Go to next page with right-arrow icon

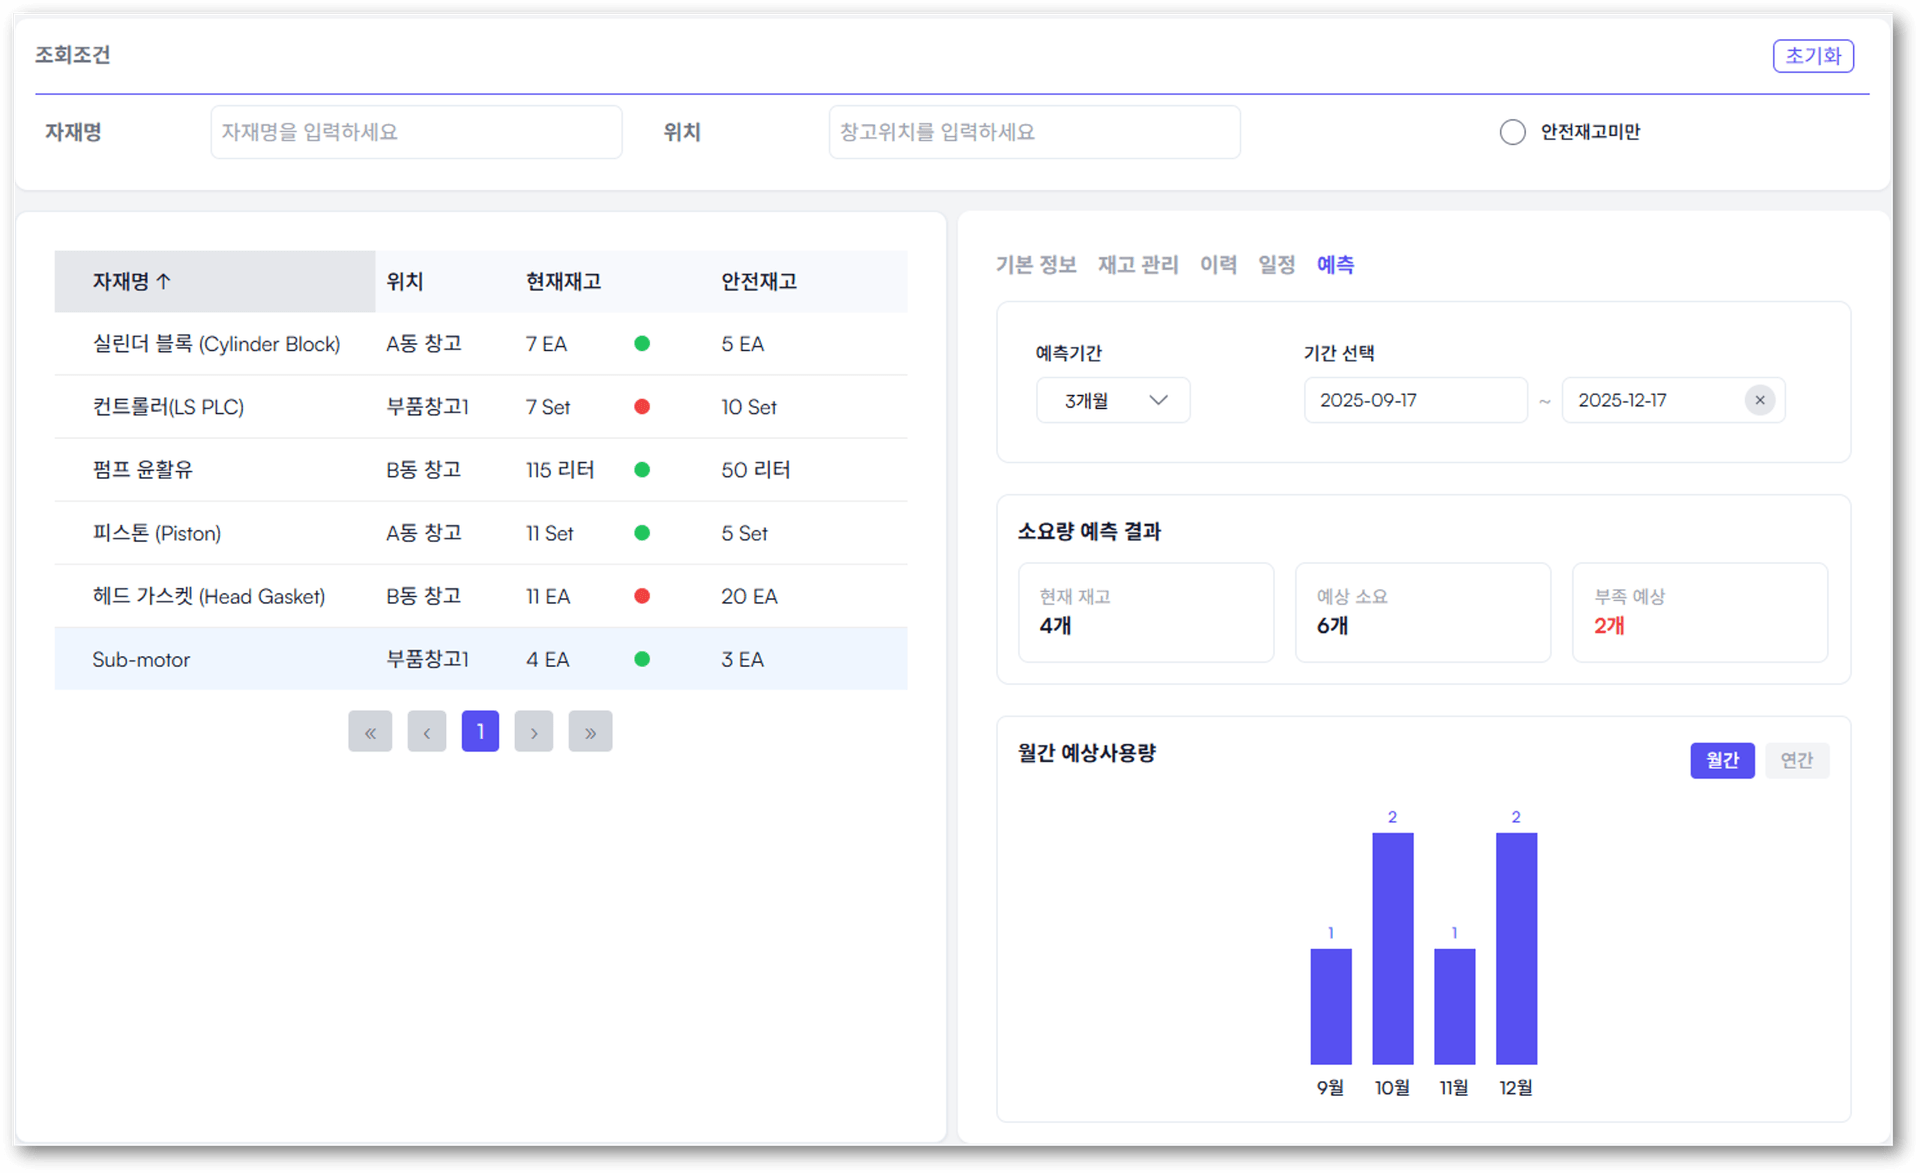[x=533, y=731]
